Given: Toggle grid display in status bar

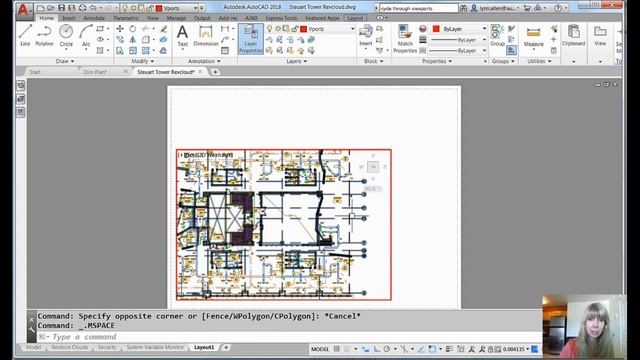Looking at the screenshot, I should 337,349.
